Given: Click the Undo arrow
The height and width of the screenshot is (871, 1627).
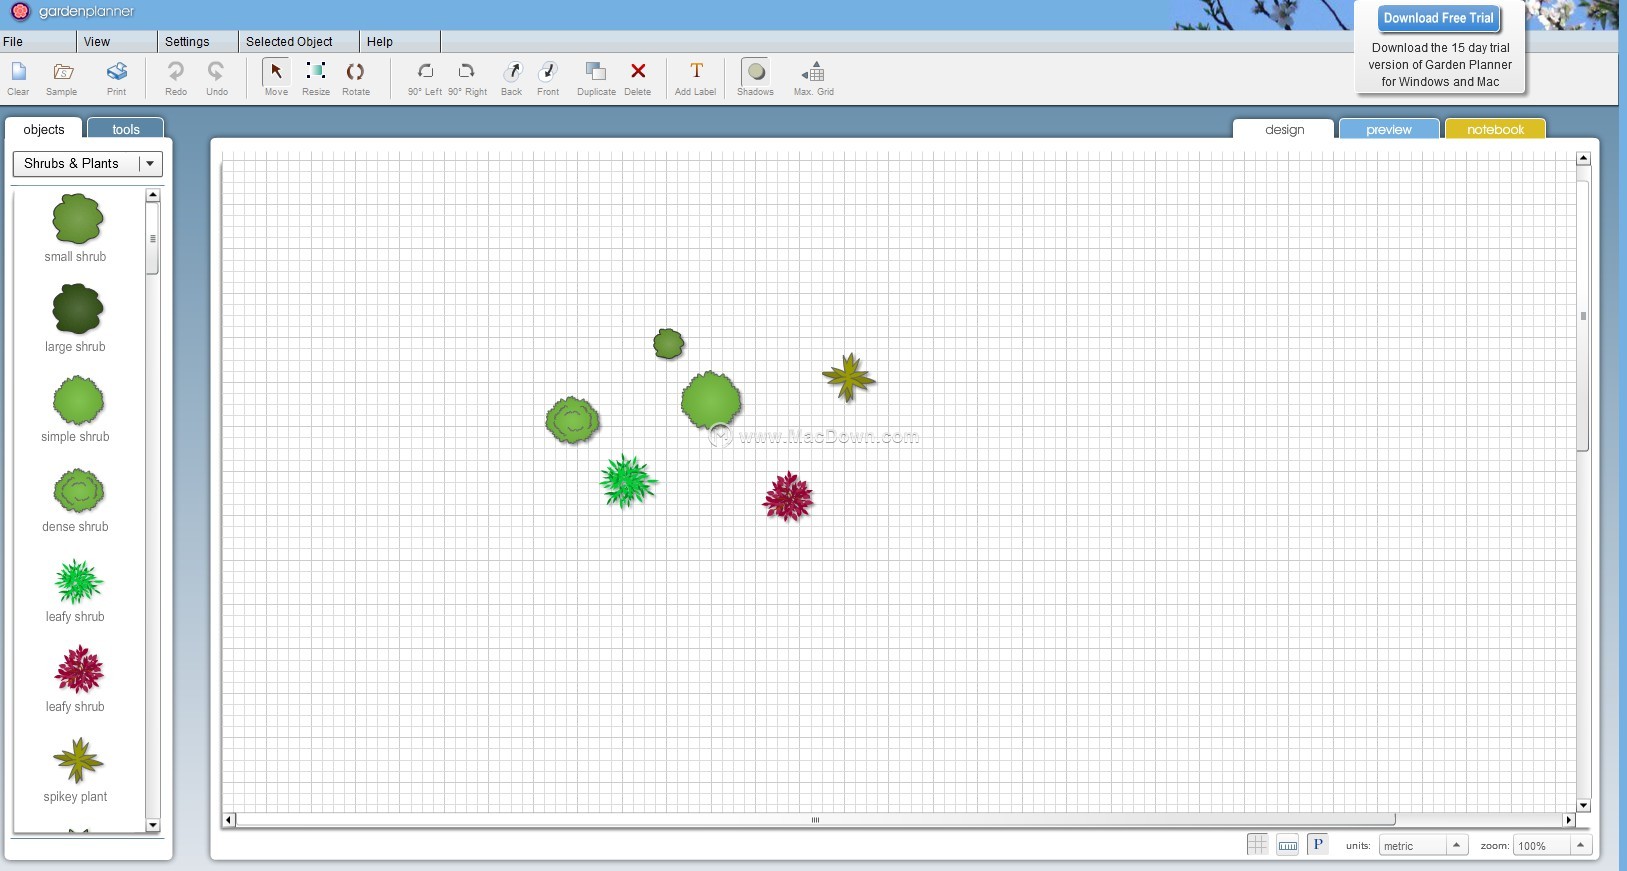Looking at the screenshot, I should [216, 72].
